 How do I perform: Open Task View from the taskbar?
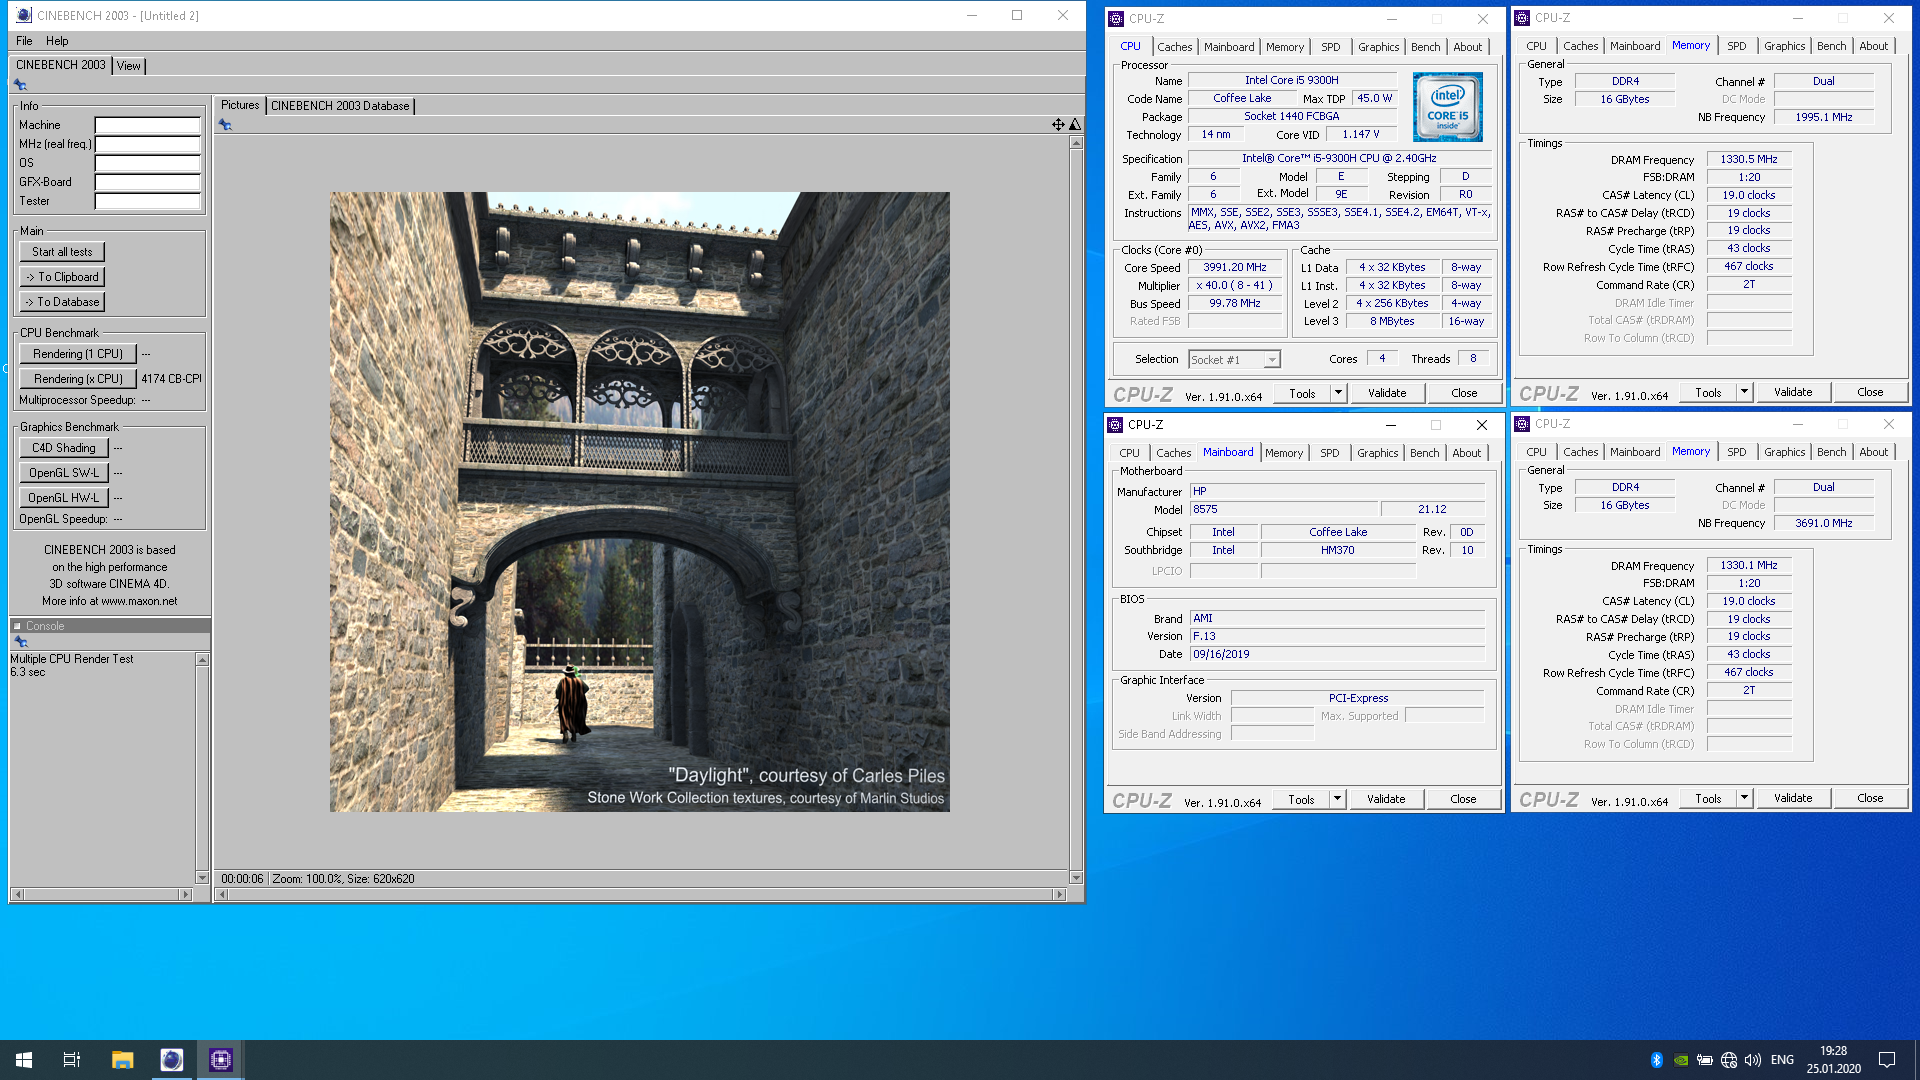72,1060
